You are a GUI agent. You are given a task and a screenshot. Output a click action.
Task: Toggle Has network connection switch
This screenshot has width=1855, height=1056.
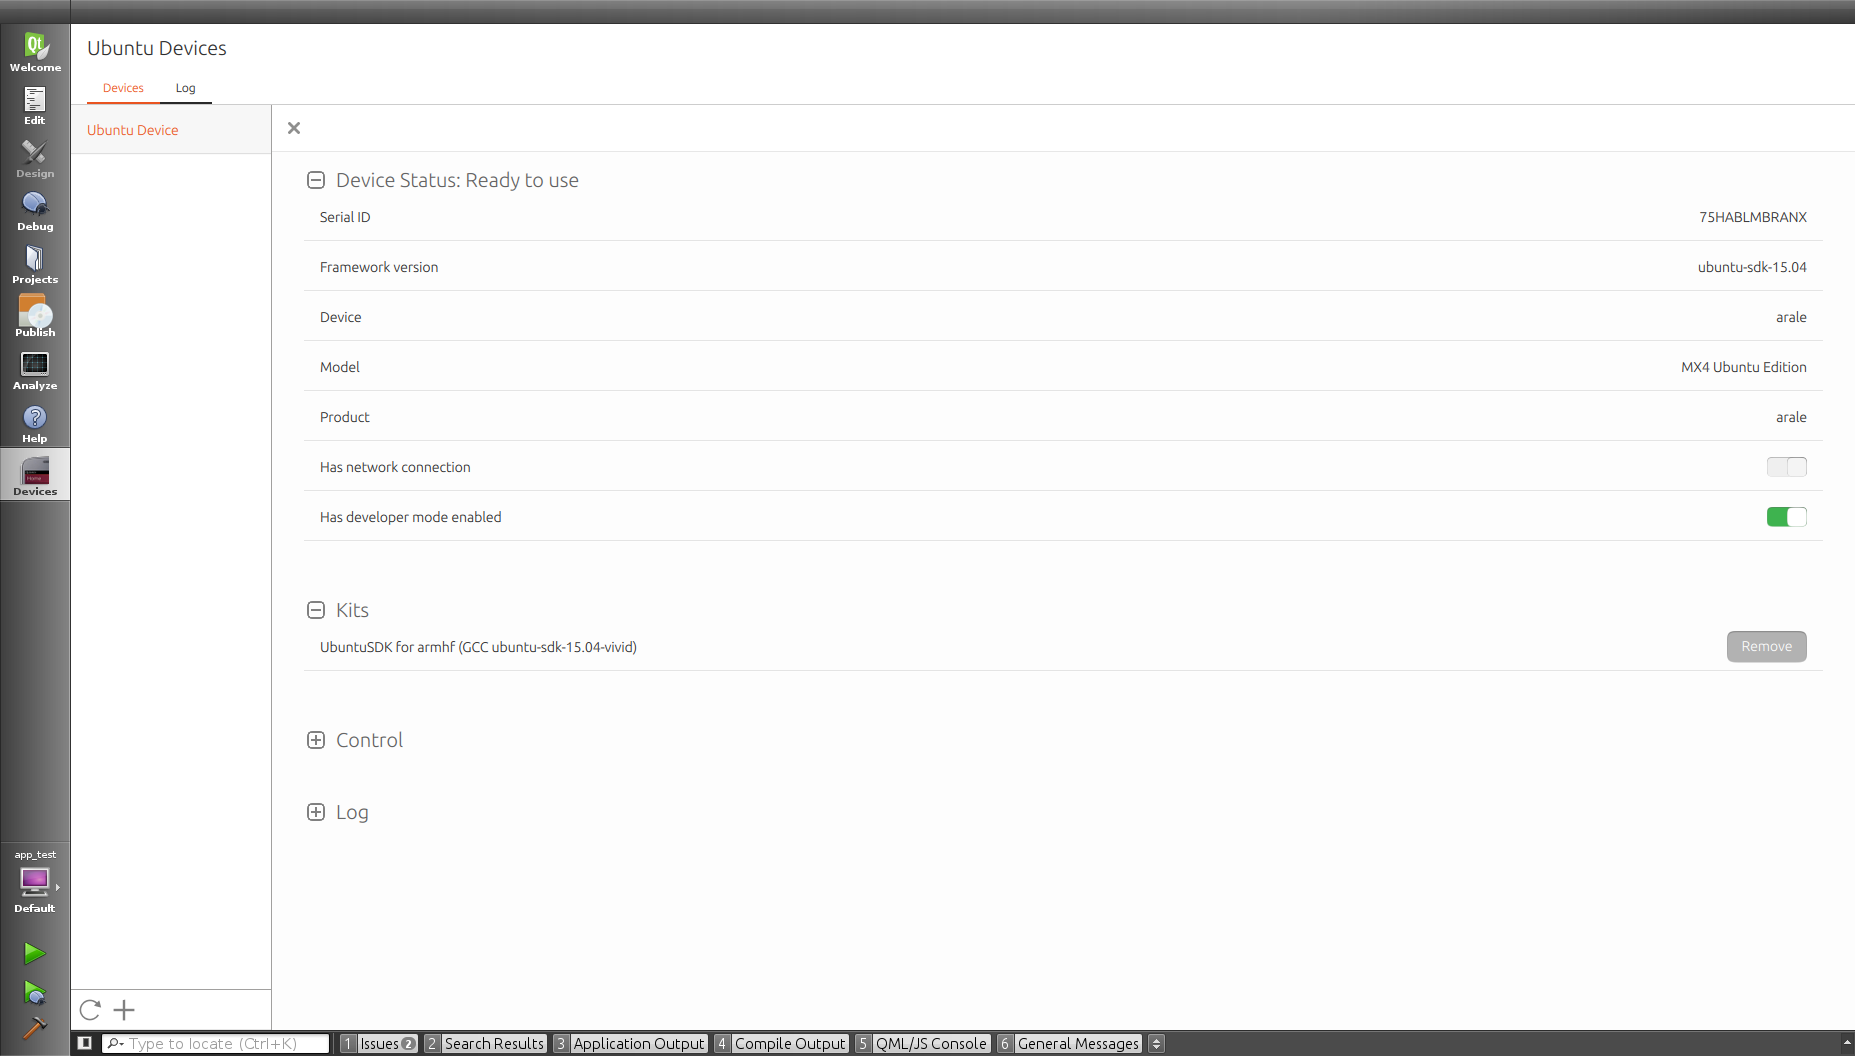1786,467
